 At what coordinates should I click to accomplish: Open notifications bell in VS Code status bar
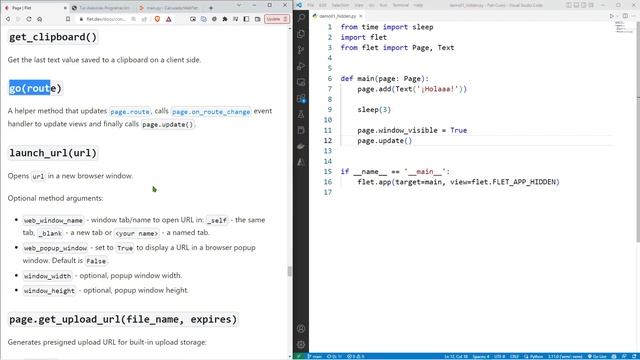pyautogui.click(x=634, y=356)
